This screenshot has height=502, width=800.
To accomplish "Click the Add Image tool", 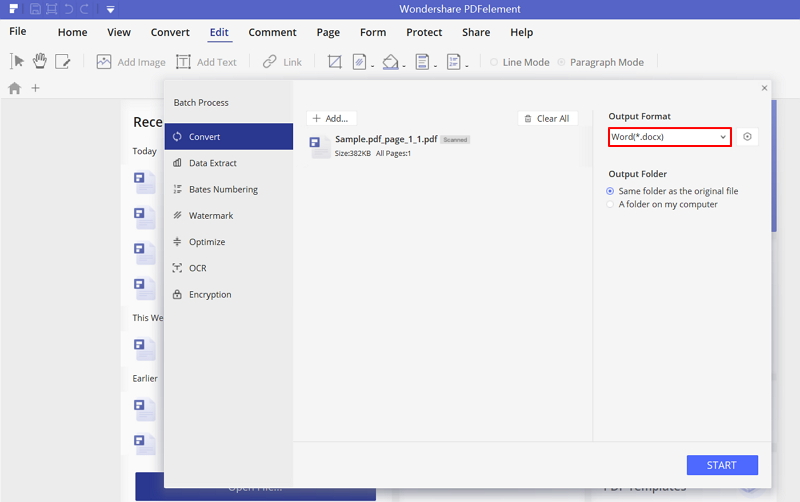I will (131, 62).
